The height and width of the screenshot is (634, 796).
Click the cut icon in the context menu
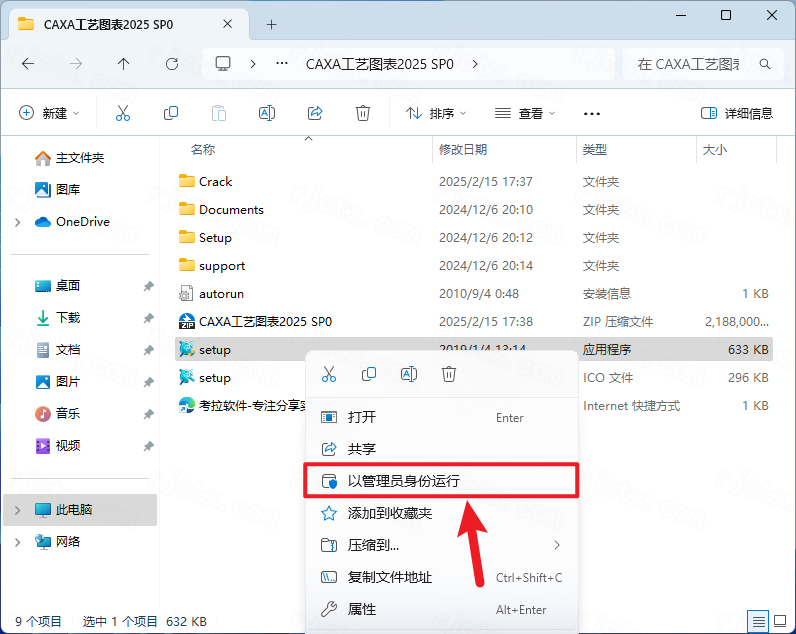tap(329, 374)
